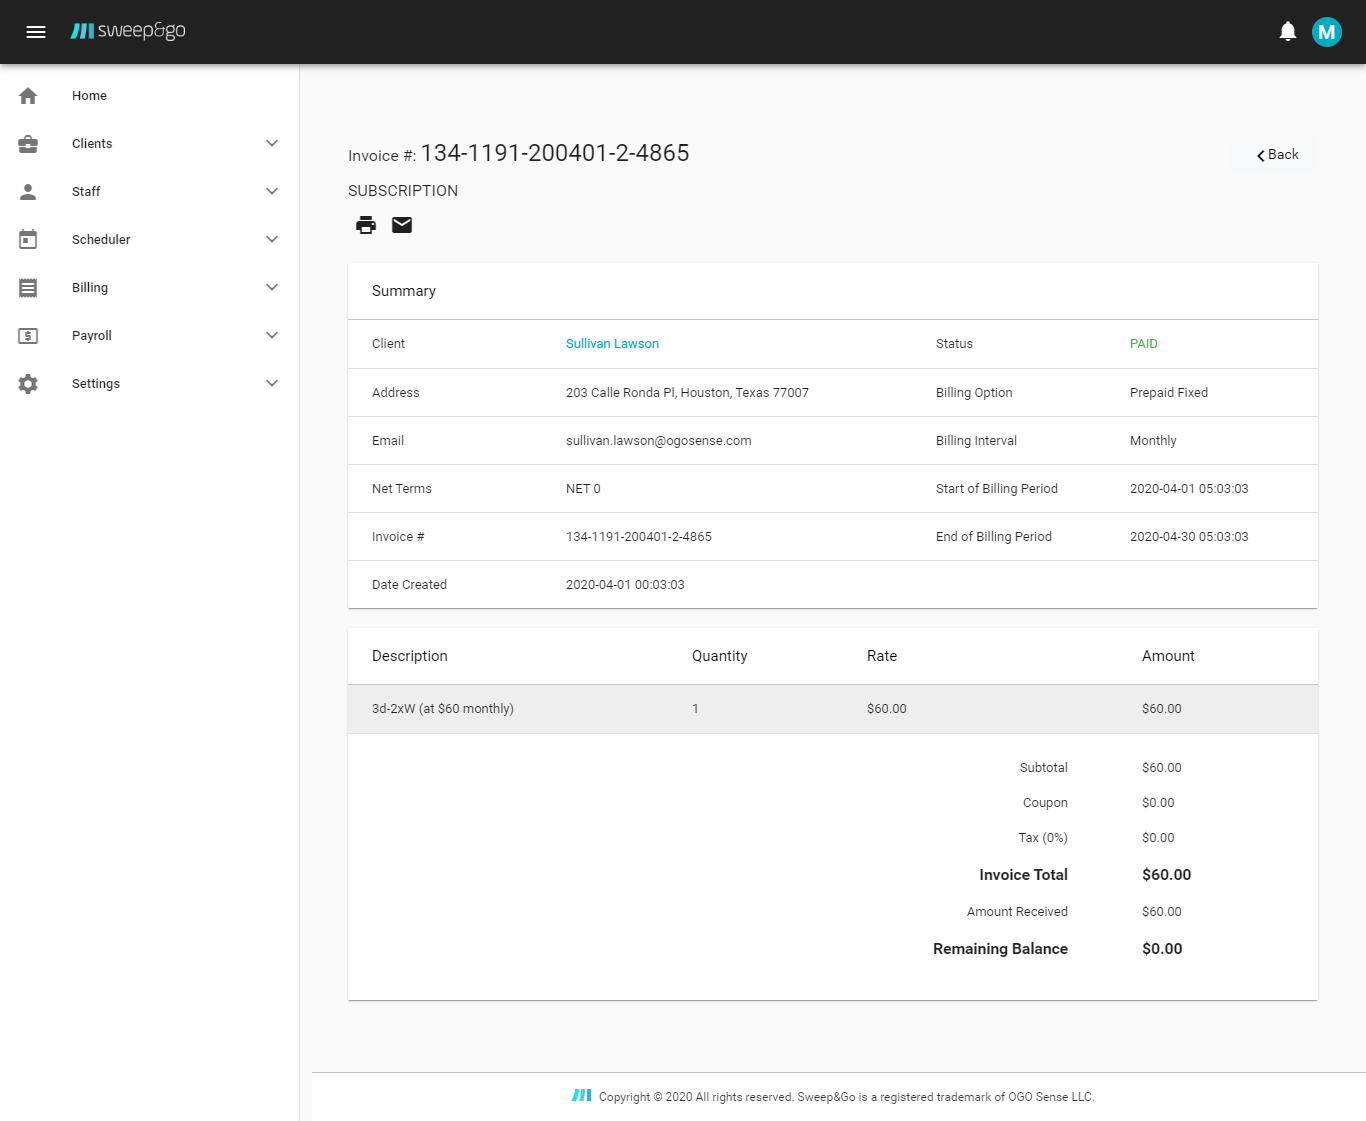
Task: Click the Clients briefcase icon
Action: pyautogui.click(x=28, y=144)
